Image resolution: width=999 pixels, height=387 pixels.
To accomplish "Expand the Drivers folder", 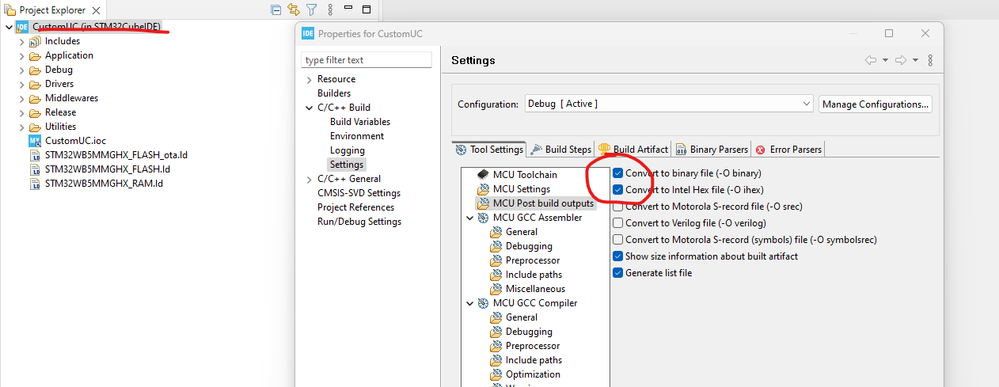I will tap(22, 84).
